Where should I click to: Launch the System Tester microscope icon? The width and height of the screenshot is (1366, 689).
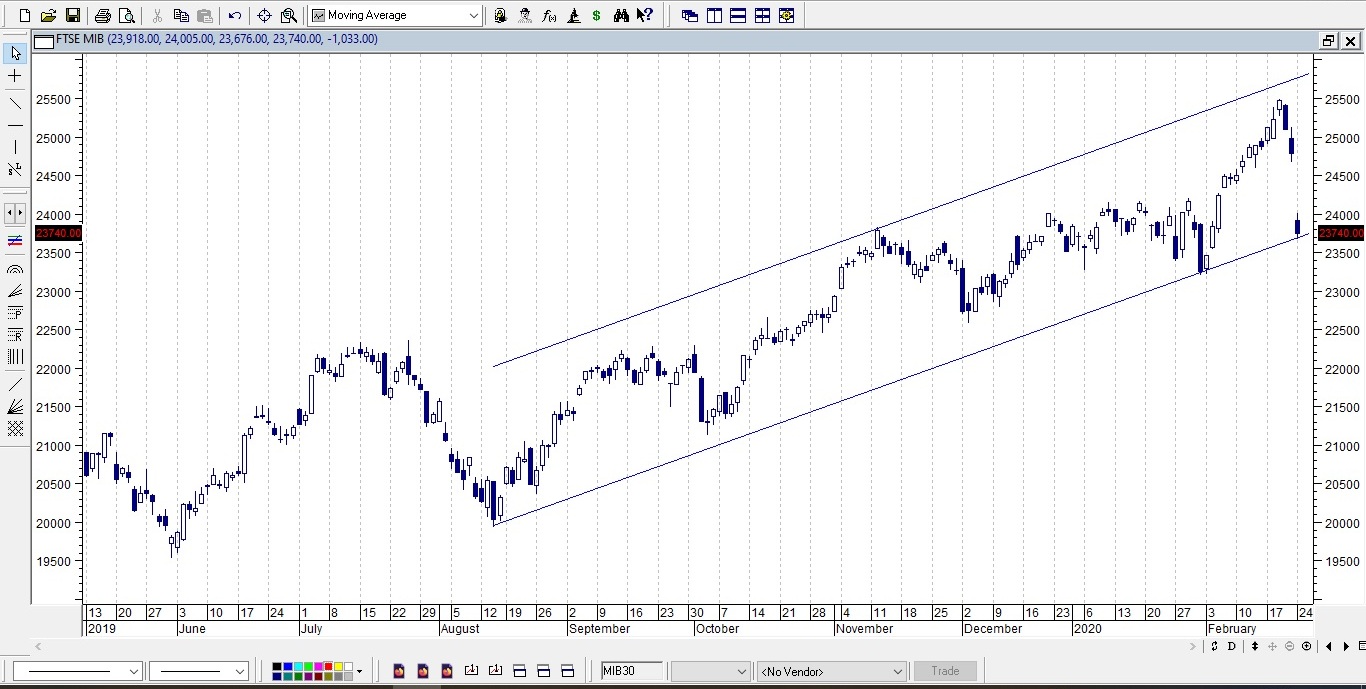tap(573, 15)
